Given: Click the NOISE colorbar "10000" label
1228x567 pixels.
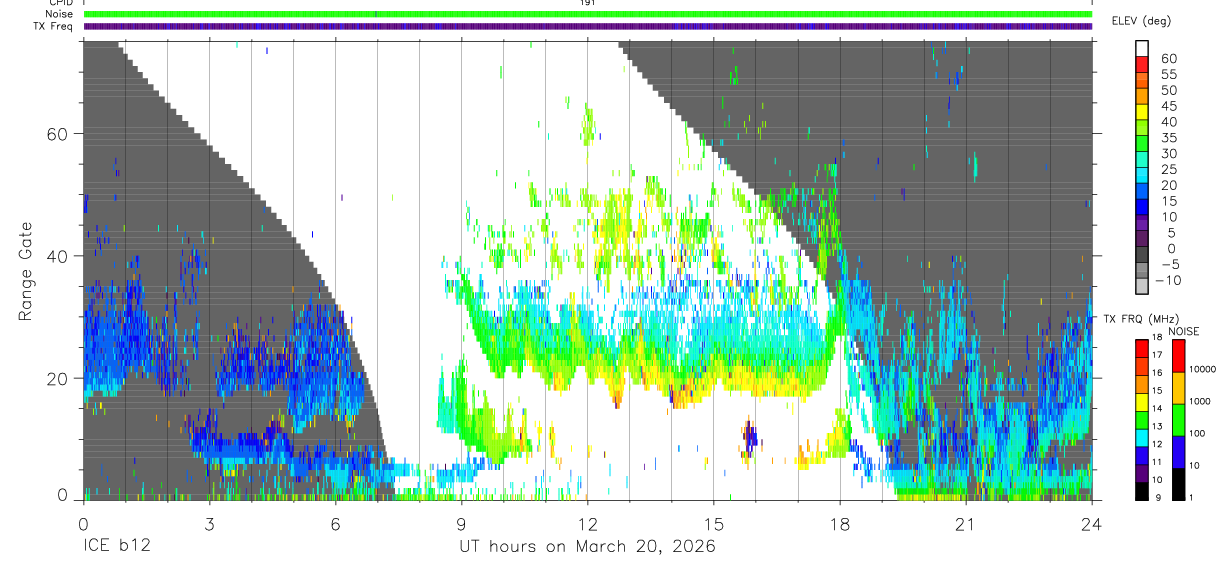Looking at the screenshot, I should point(1201,369).
